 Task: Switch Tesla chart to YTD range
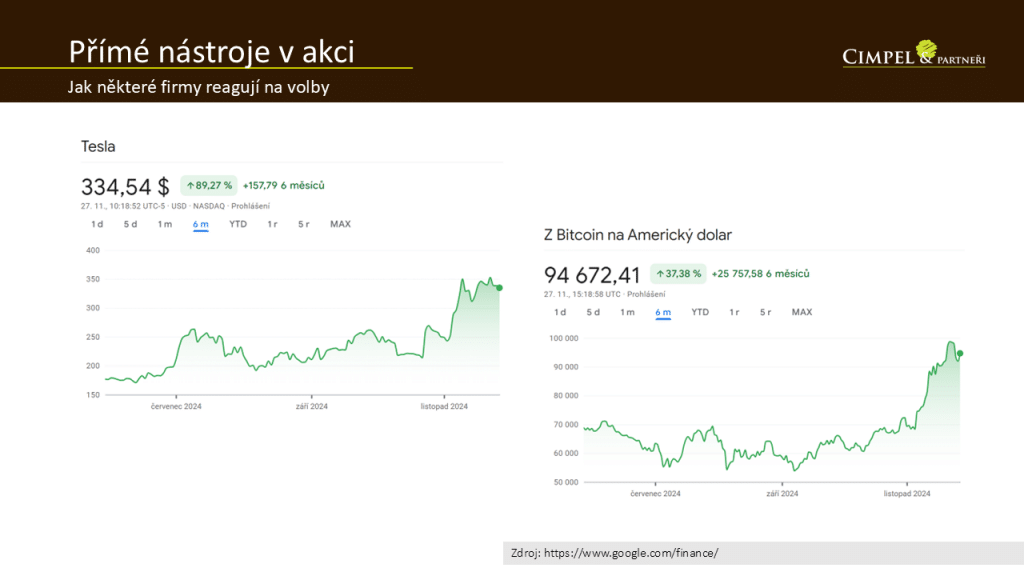point(237,224)
